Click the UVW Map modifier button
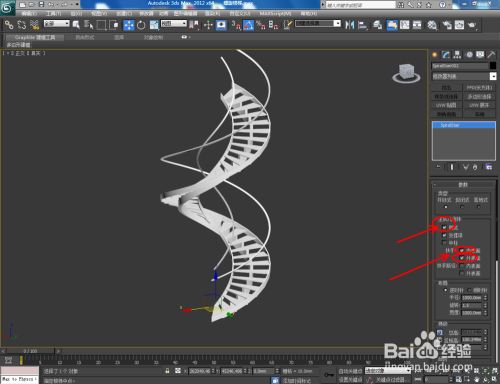 click(x=446, y=105)
